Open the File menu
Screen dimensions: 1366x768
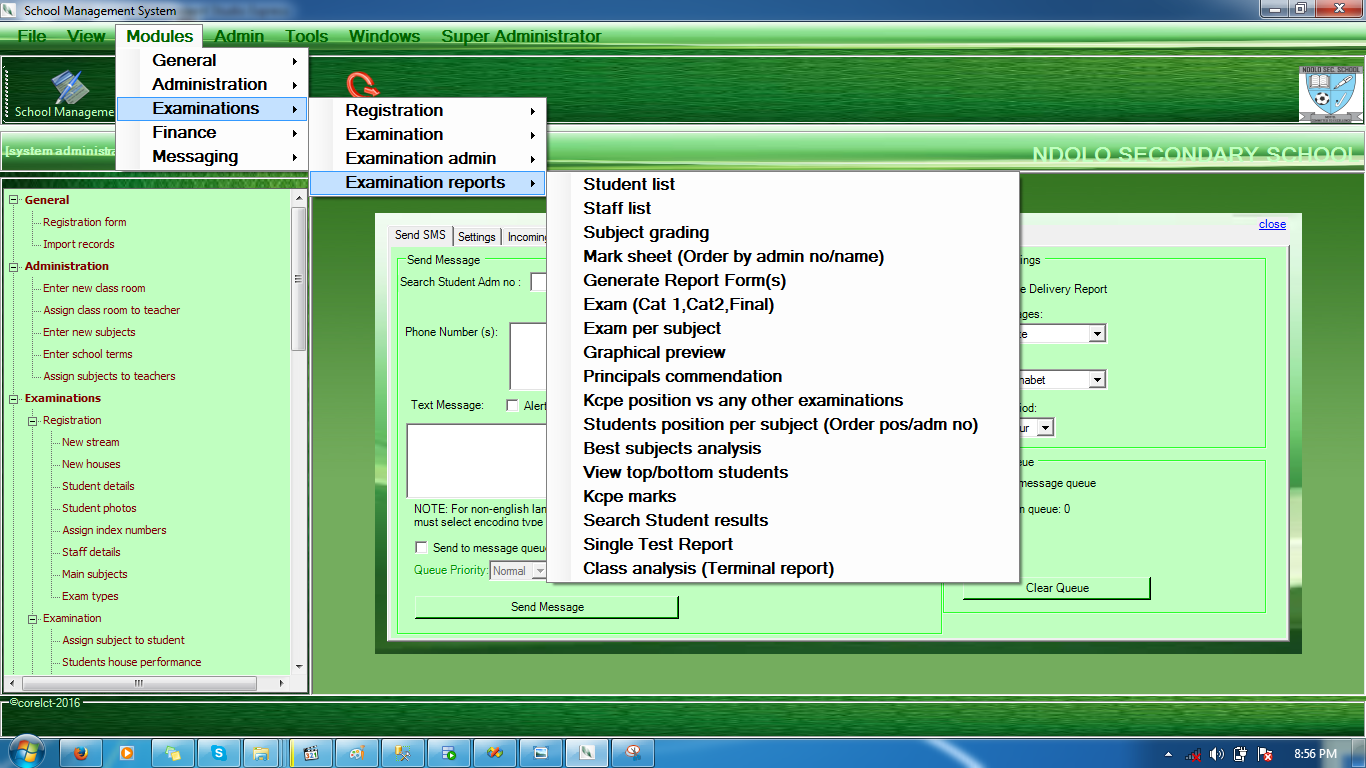click(32, 36)
